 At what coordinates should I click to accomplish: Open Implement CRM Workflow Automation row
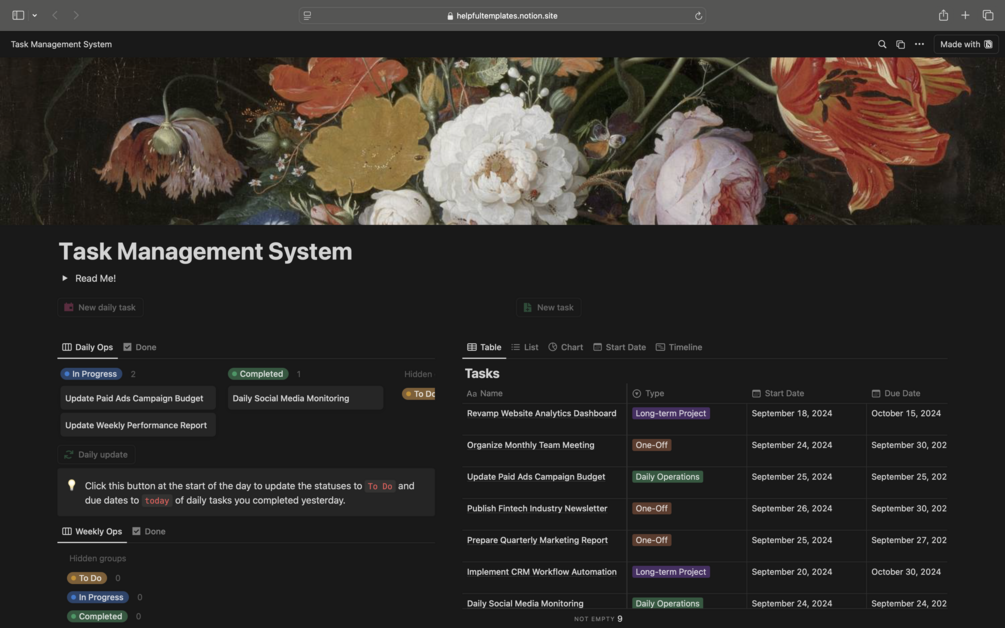(542, 572)
